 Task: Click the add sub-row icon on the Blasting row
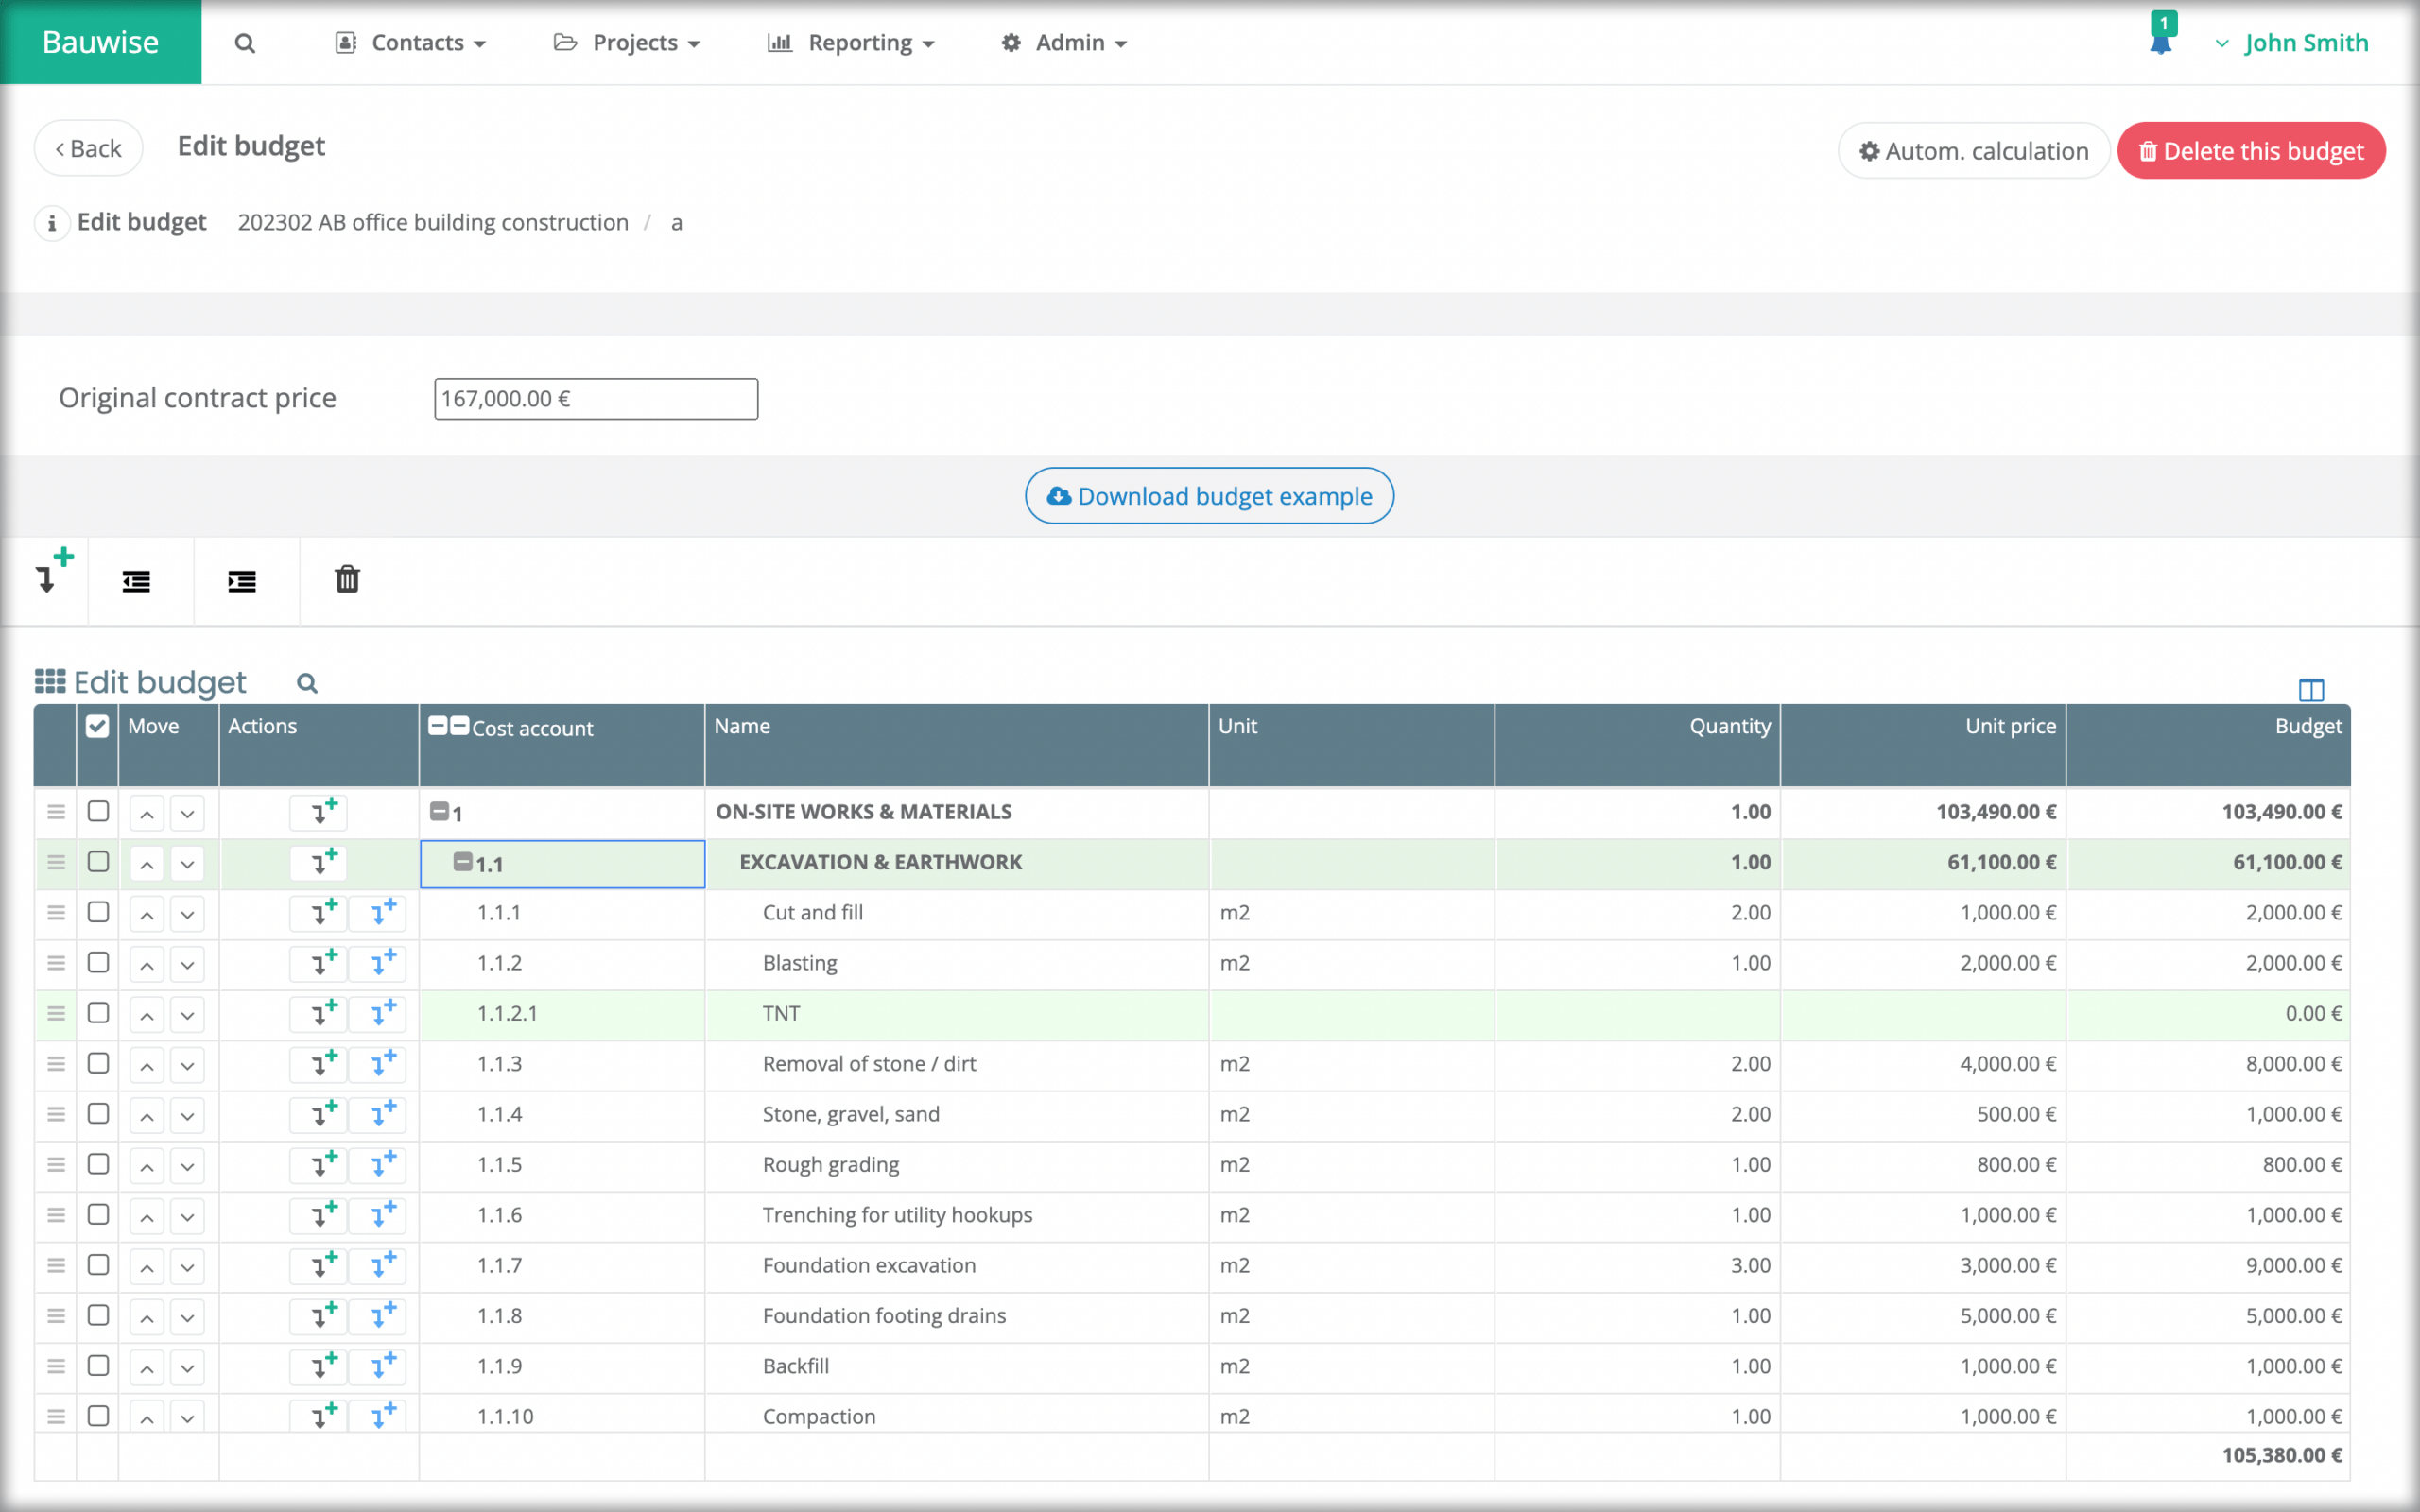[380, 963]
